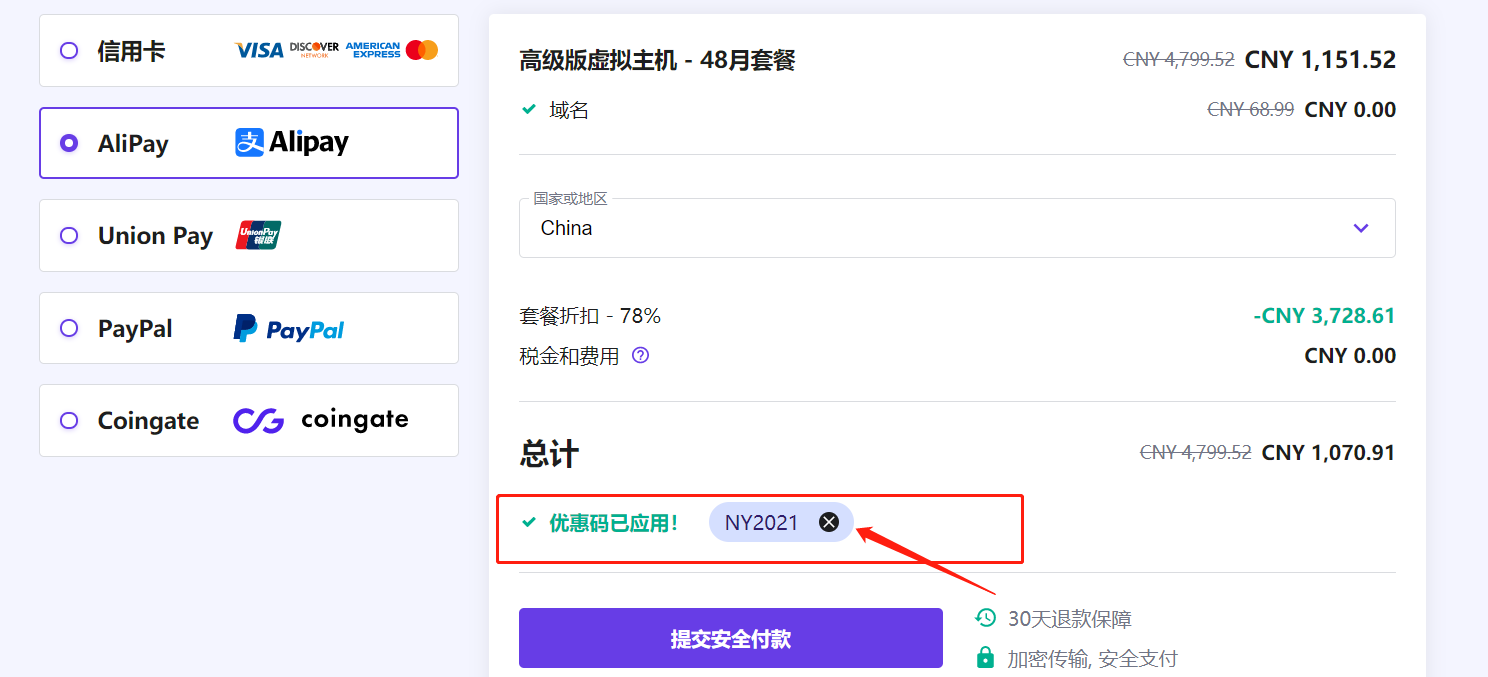The width and height of the screenshot is (1488, 677).
Task: Choose the PayPal radio option
Action: (69, 328)
